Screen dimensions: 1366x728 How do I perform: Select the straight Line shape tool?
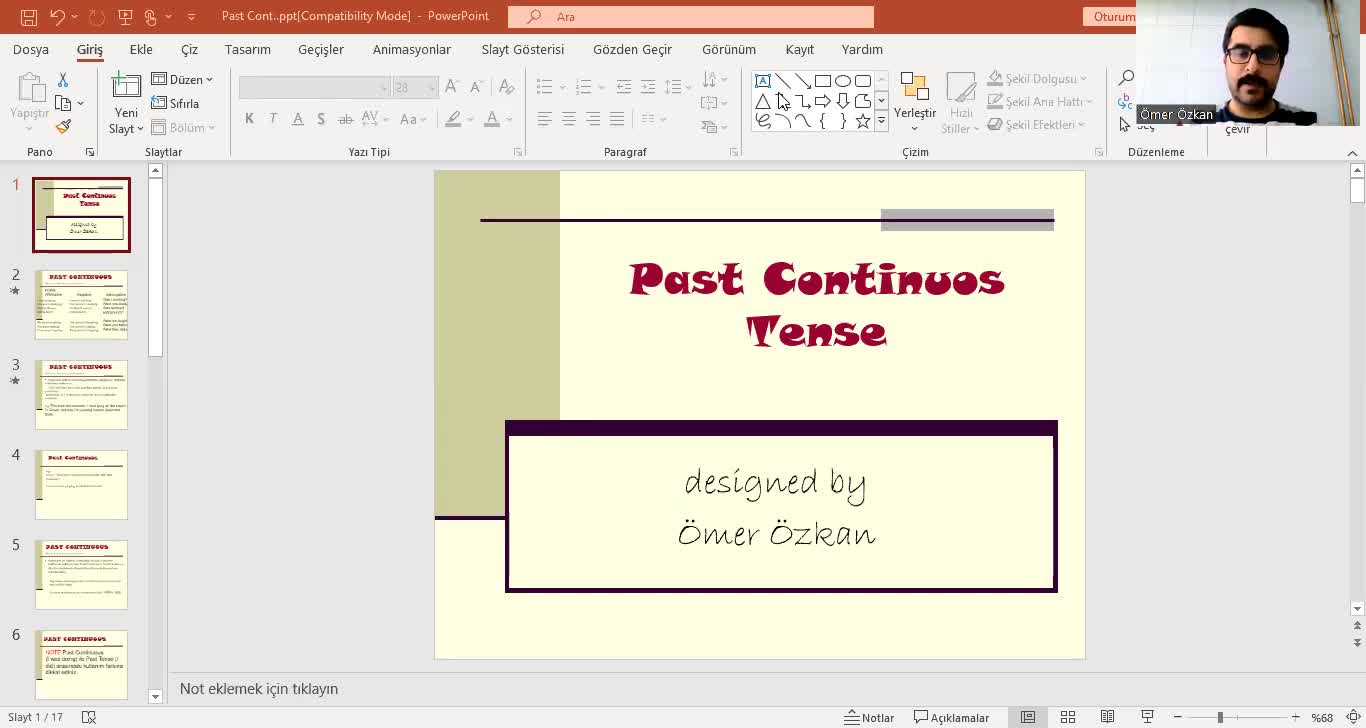(x=783, y=81)
